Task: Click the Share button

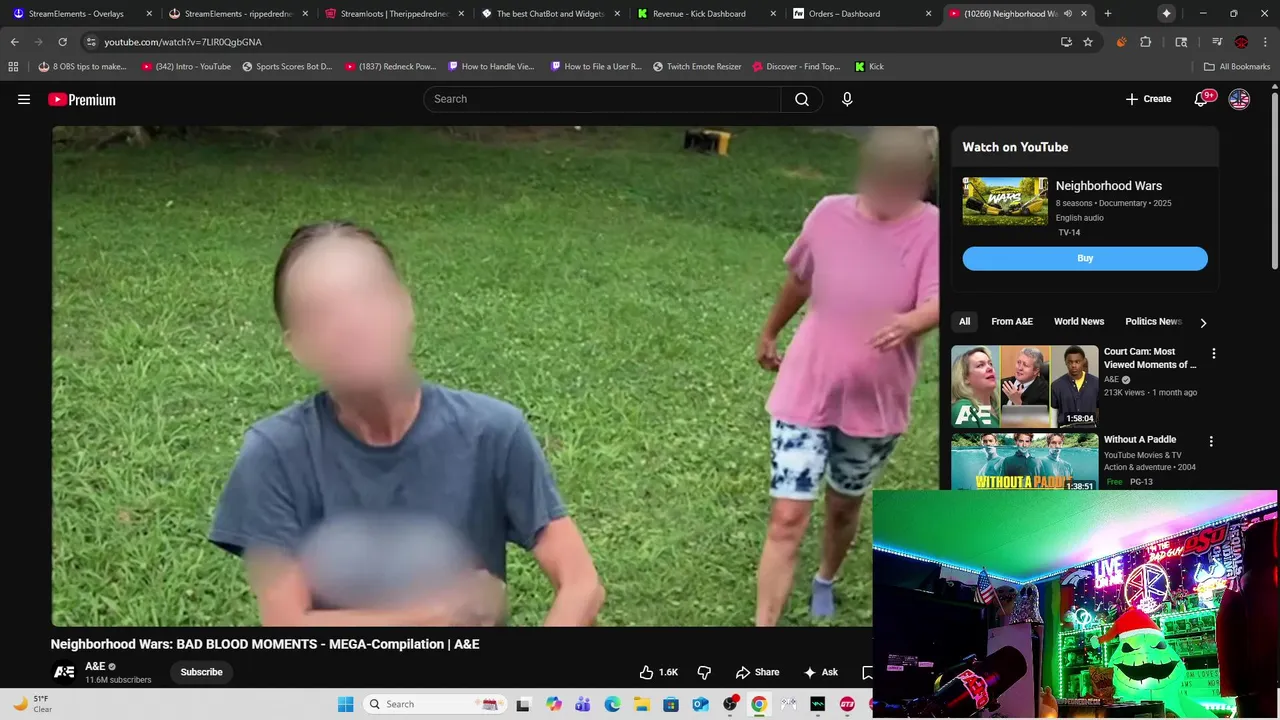Action: (x=757, y=672)
